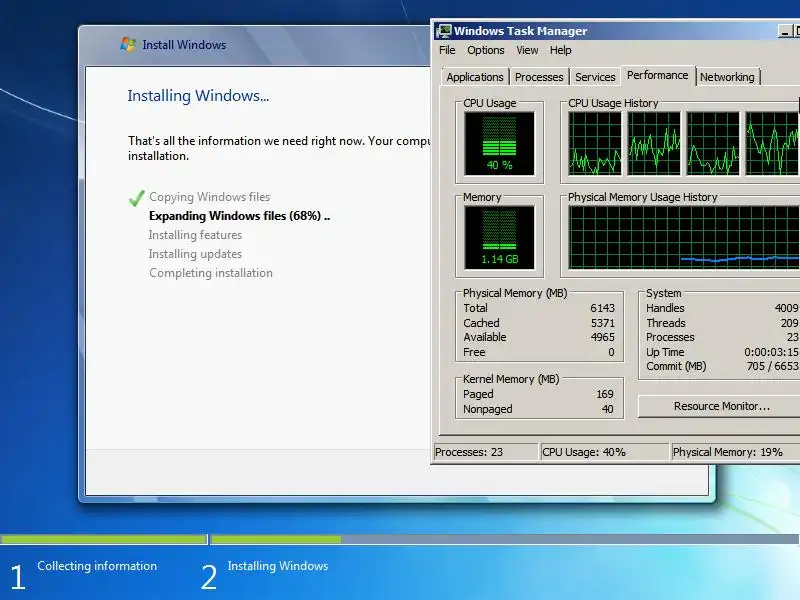Click the Install Windows flag logo

[128, 44]
